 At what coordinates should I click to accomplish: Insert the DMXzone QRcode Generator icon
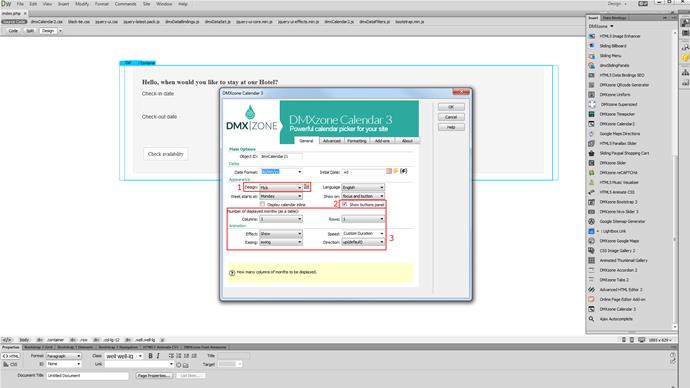tap(591, 85)
